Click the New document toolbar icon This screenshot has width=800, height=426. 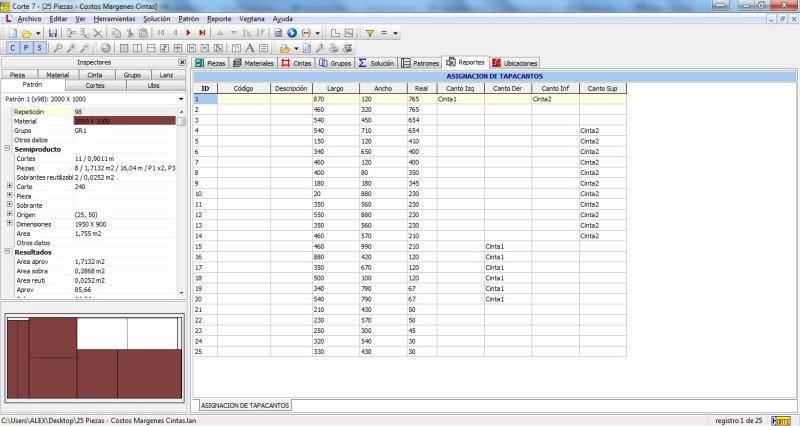[12, 33]
